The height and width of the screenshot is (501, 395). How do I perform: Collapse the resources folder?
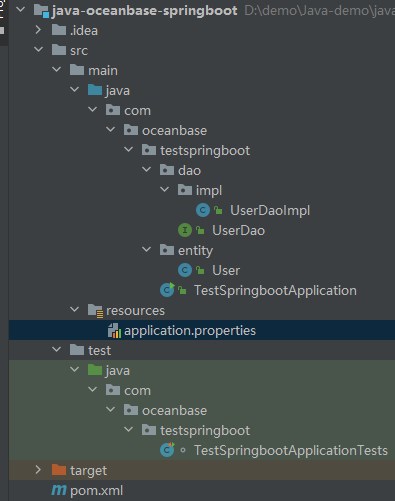coord(75,310)
